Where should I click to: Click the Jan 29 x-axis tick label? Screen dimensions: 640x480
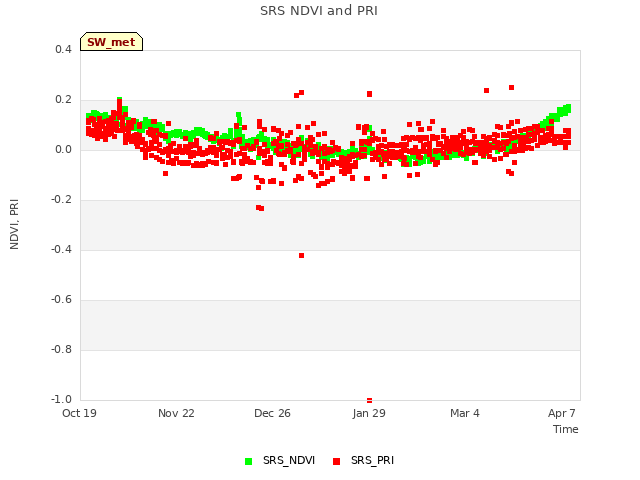click(369, 413)
